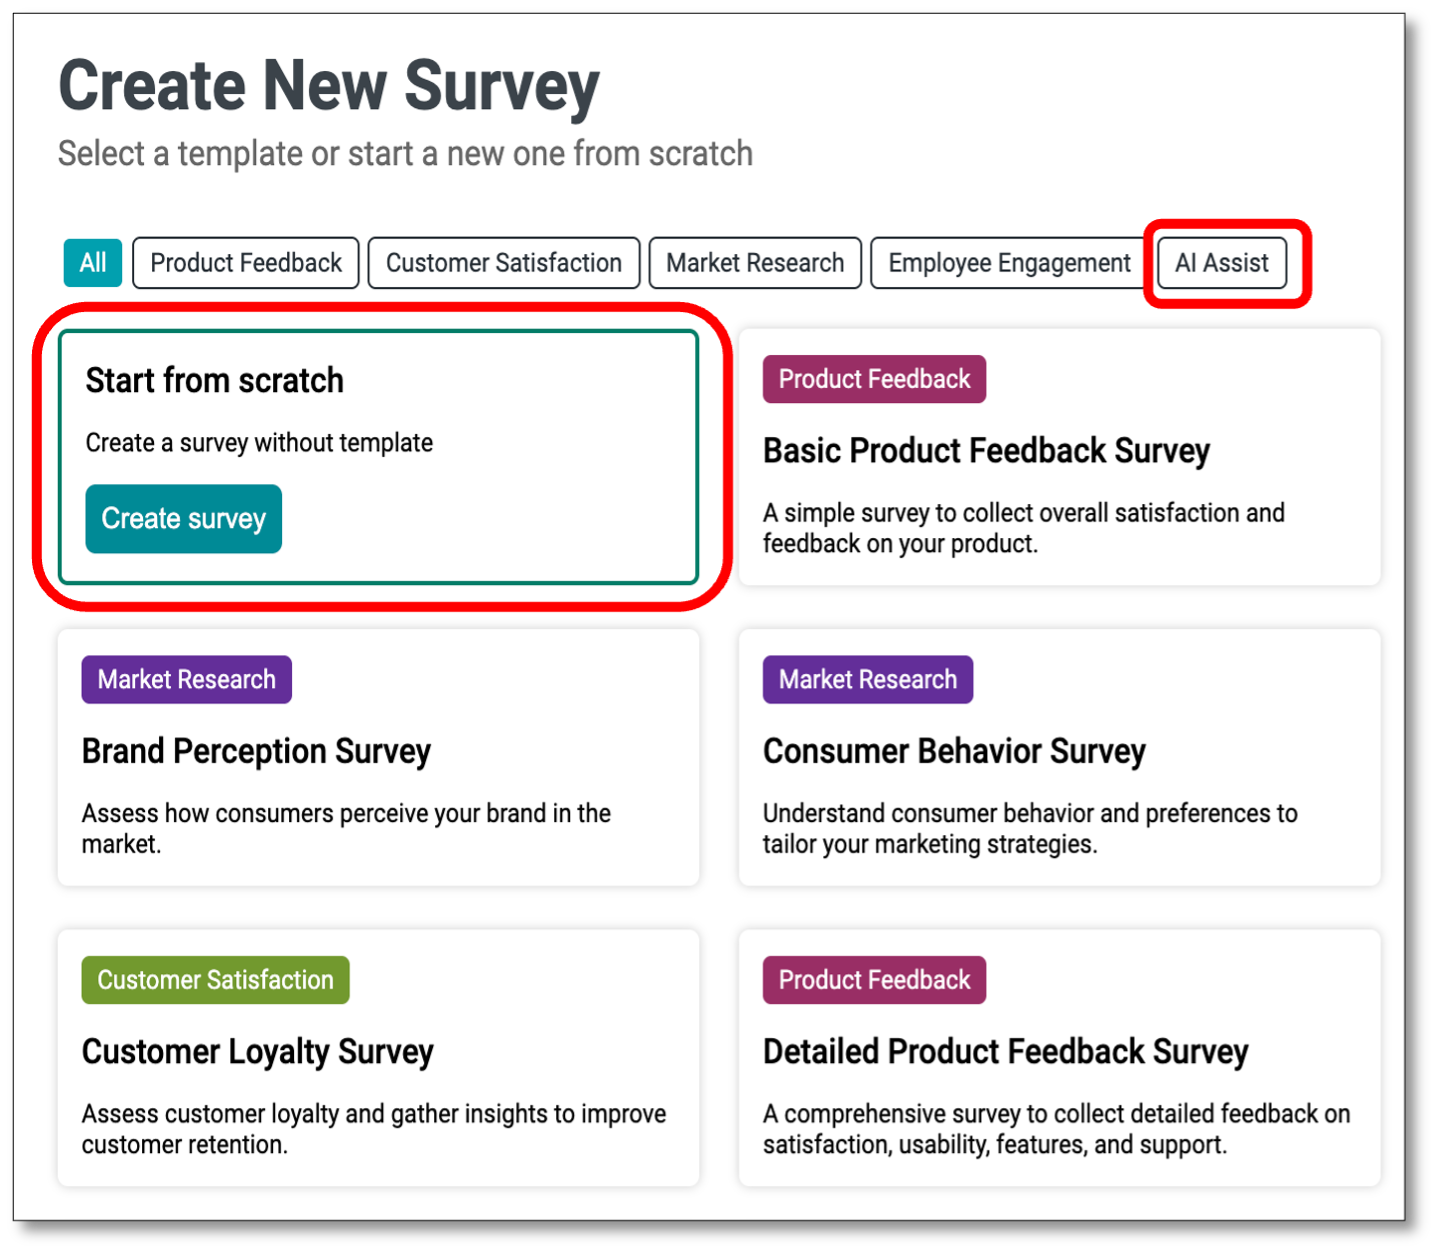Image resolution: width=1439 pixels, height=1255 pixels.
Task: Filter by Employee Engagement templates
Action: 1006,262
